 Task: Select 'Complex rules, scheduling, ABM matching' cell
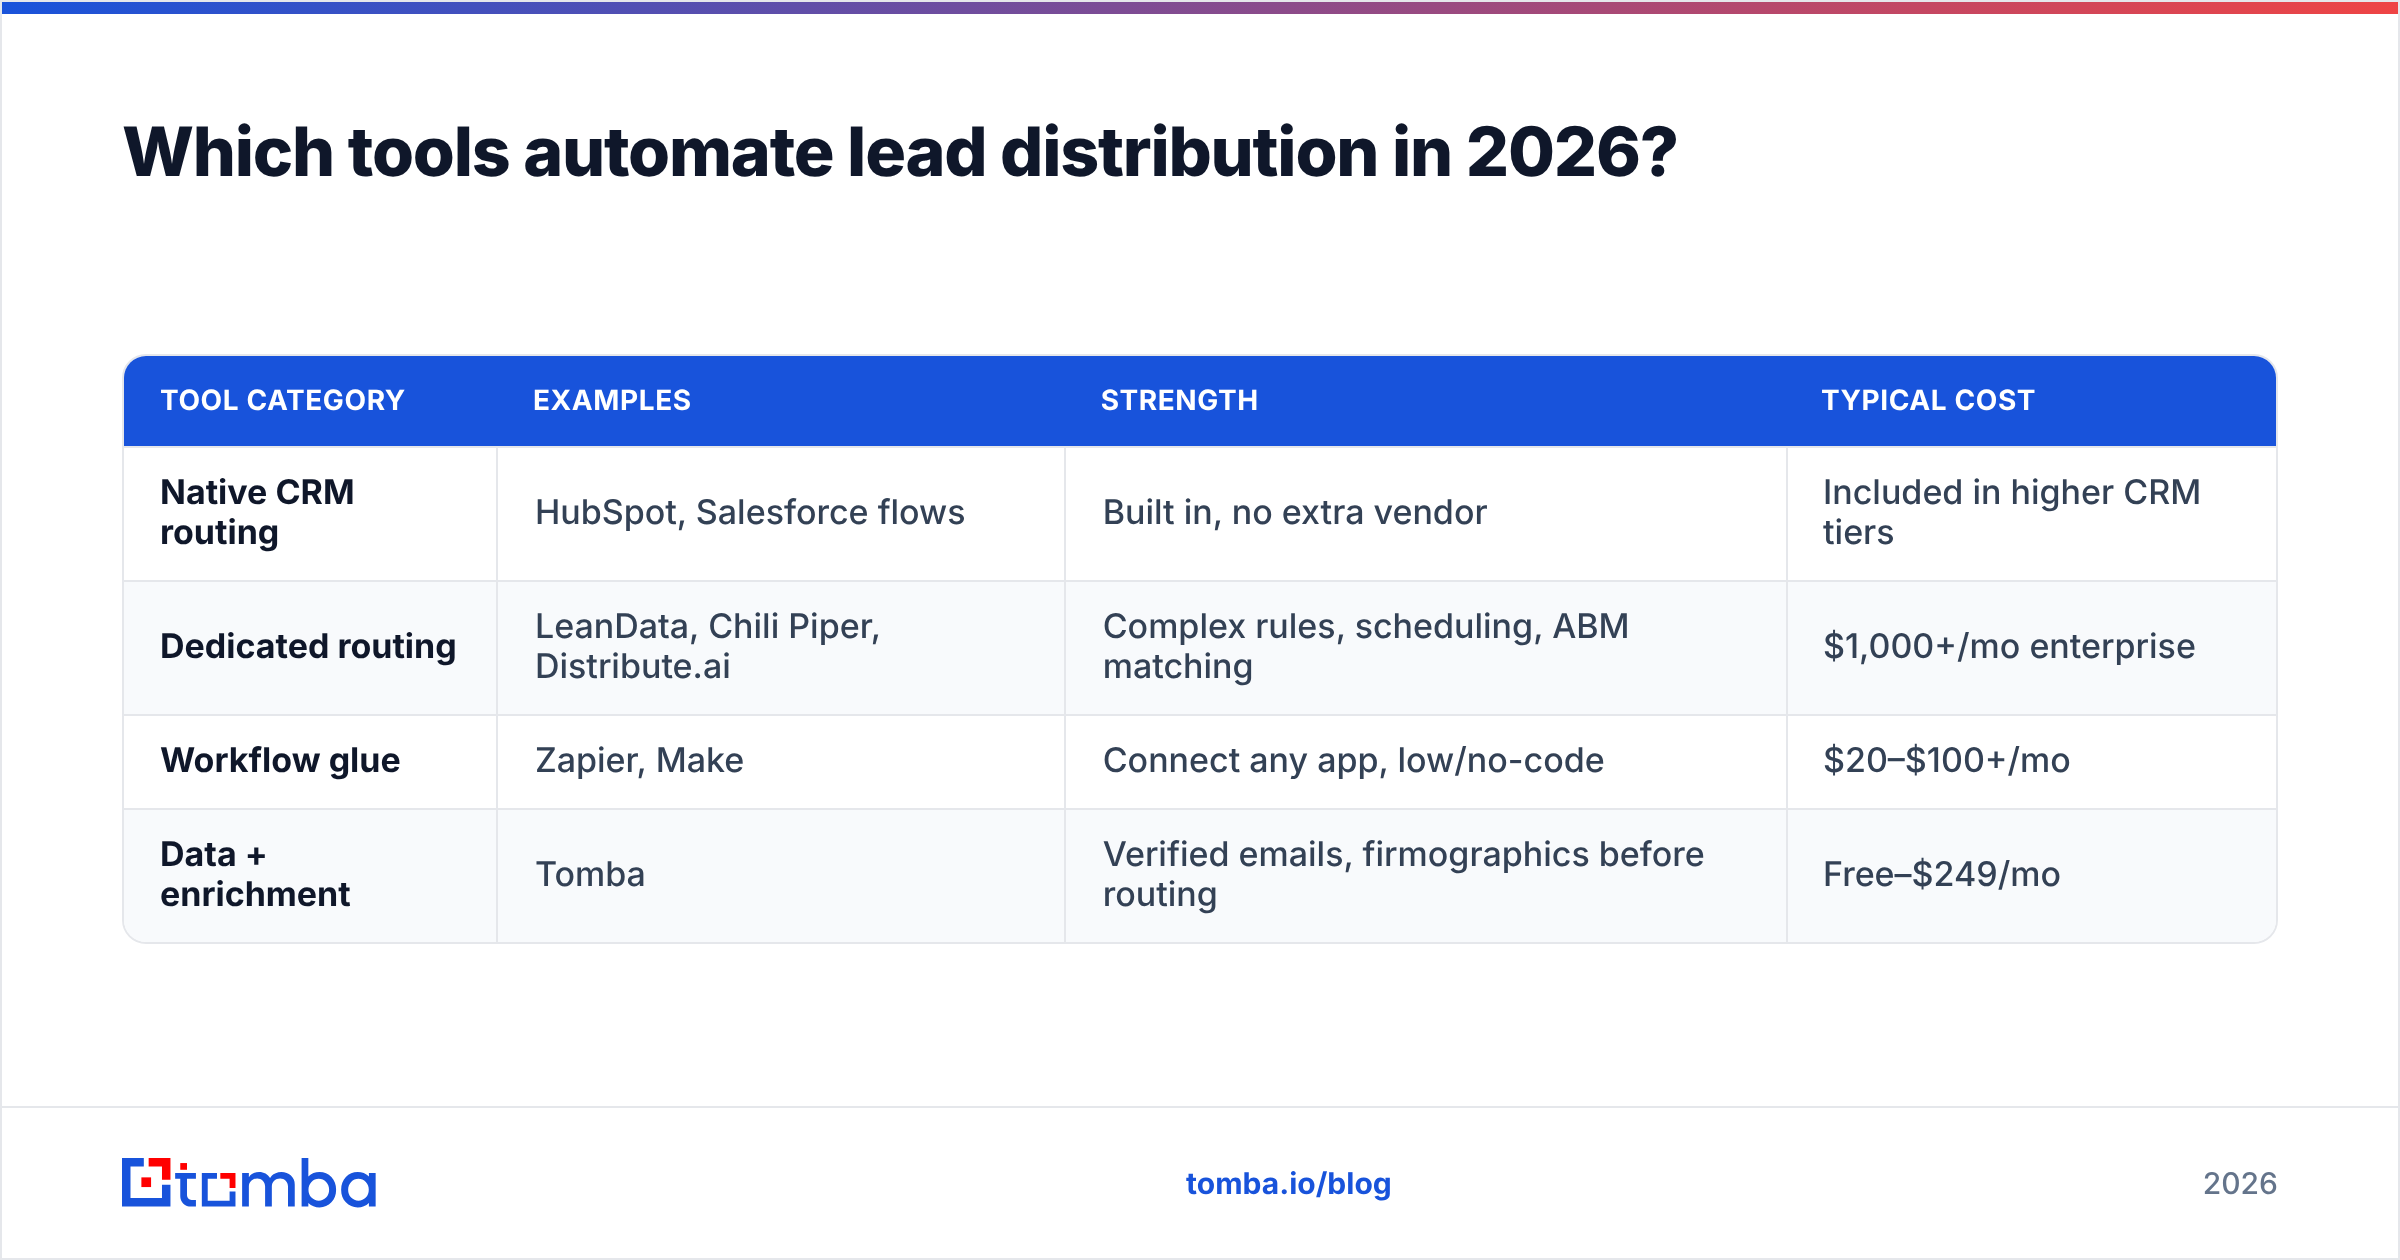point(1426,648)
